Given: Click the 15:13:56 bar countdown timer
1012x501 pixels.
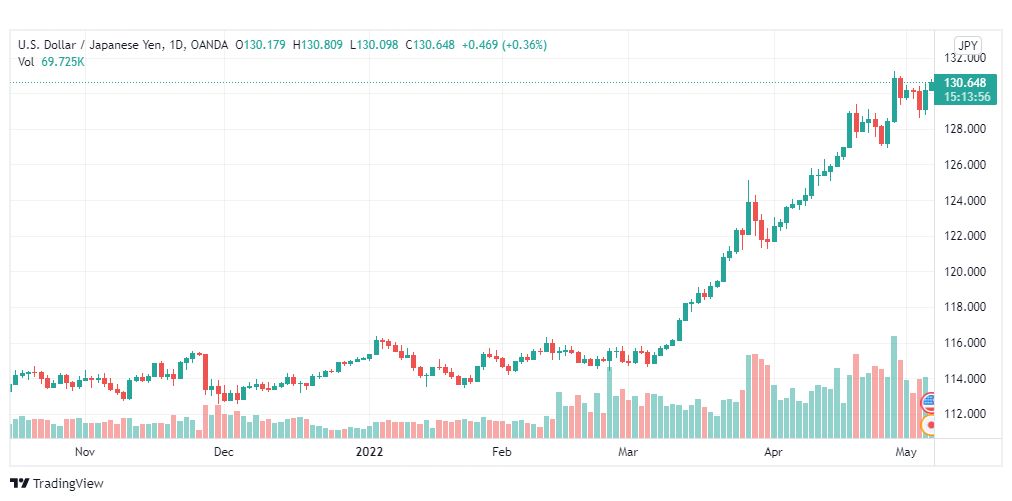Looking at the screenshot, I should 965,97.
